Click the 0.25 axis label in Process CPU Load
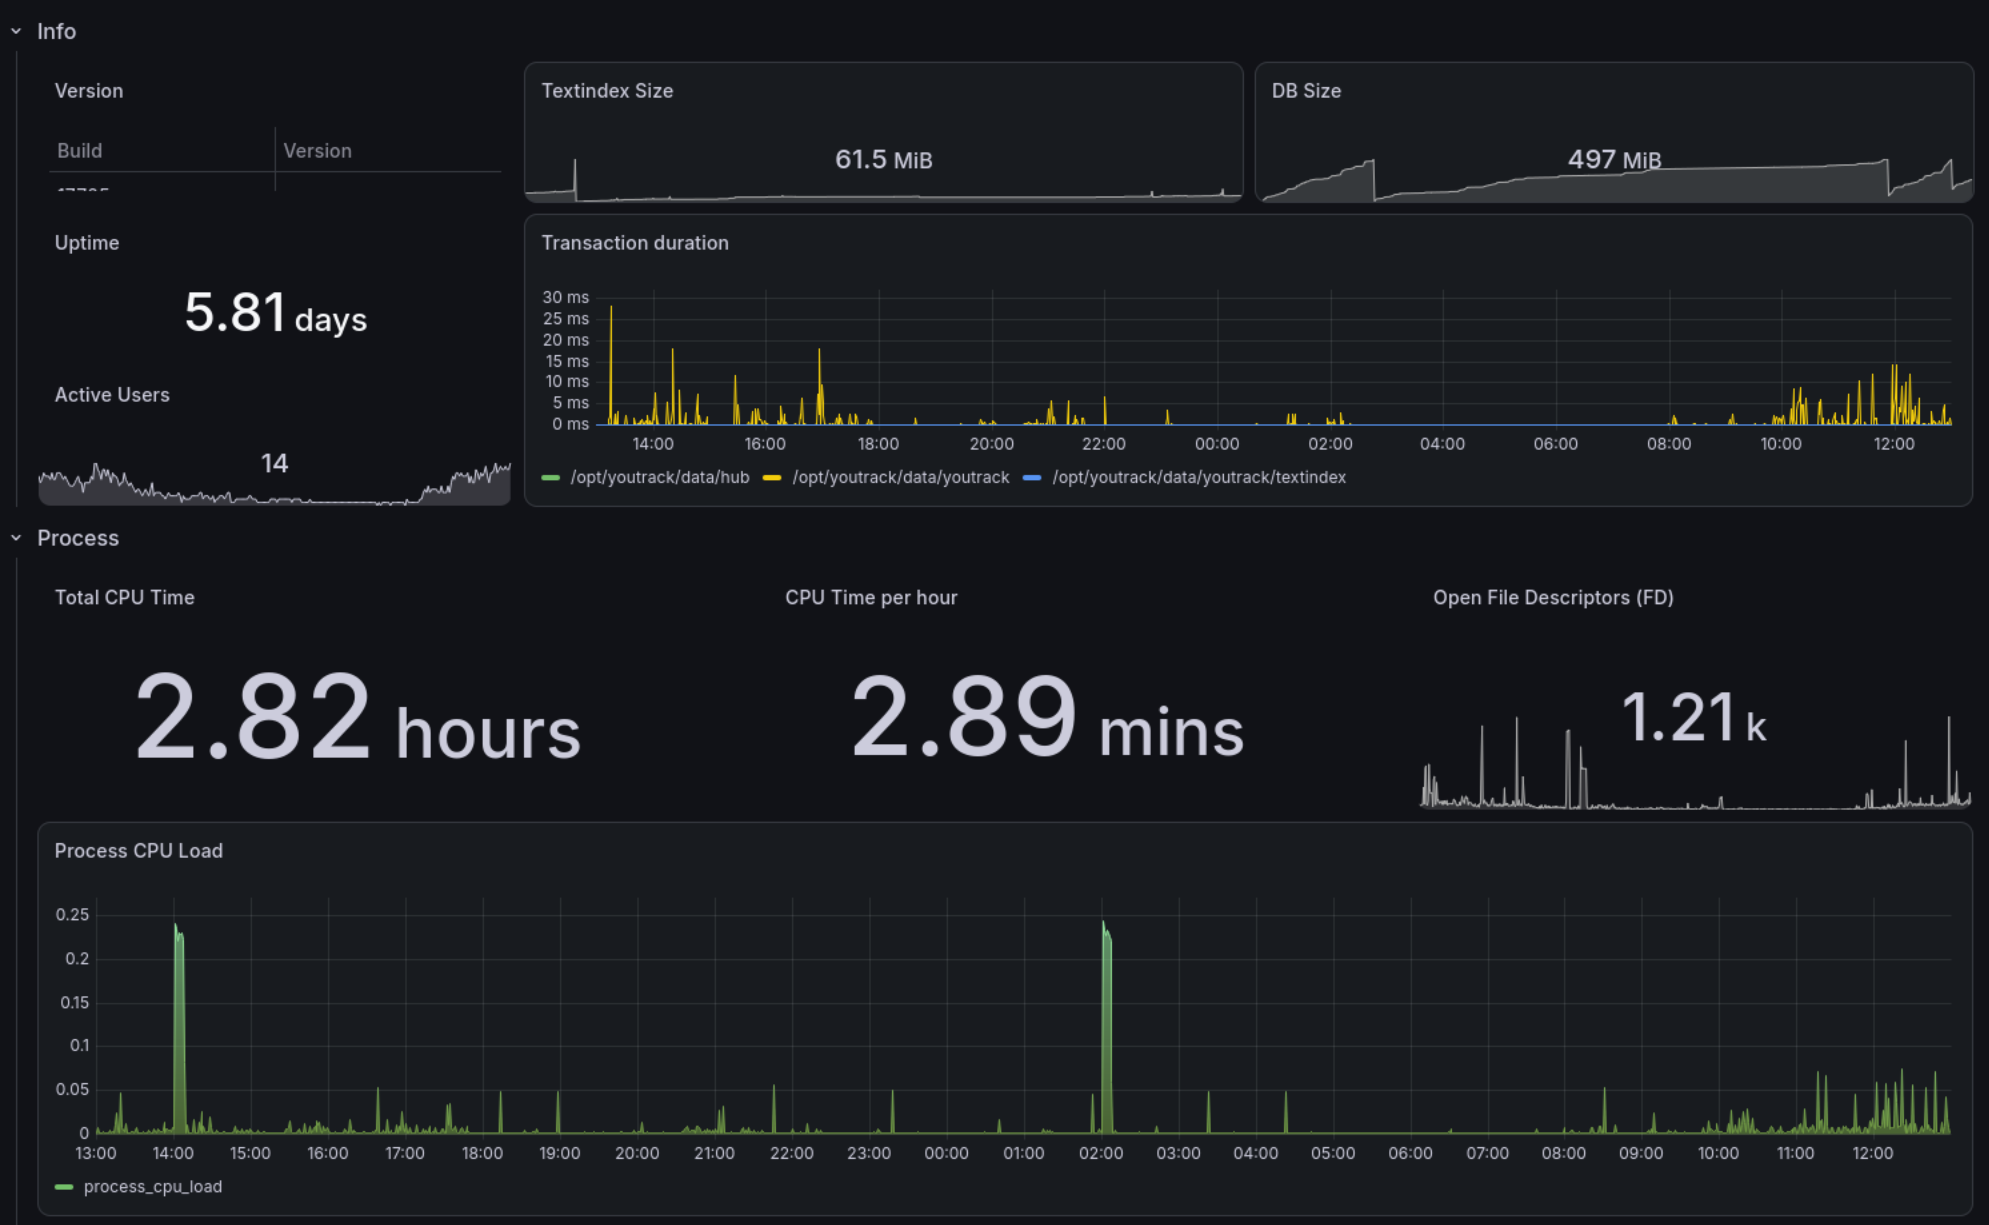The width and height of the screenshot is (1989, 1225). pos(72,915)
